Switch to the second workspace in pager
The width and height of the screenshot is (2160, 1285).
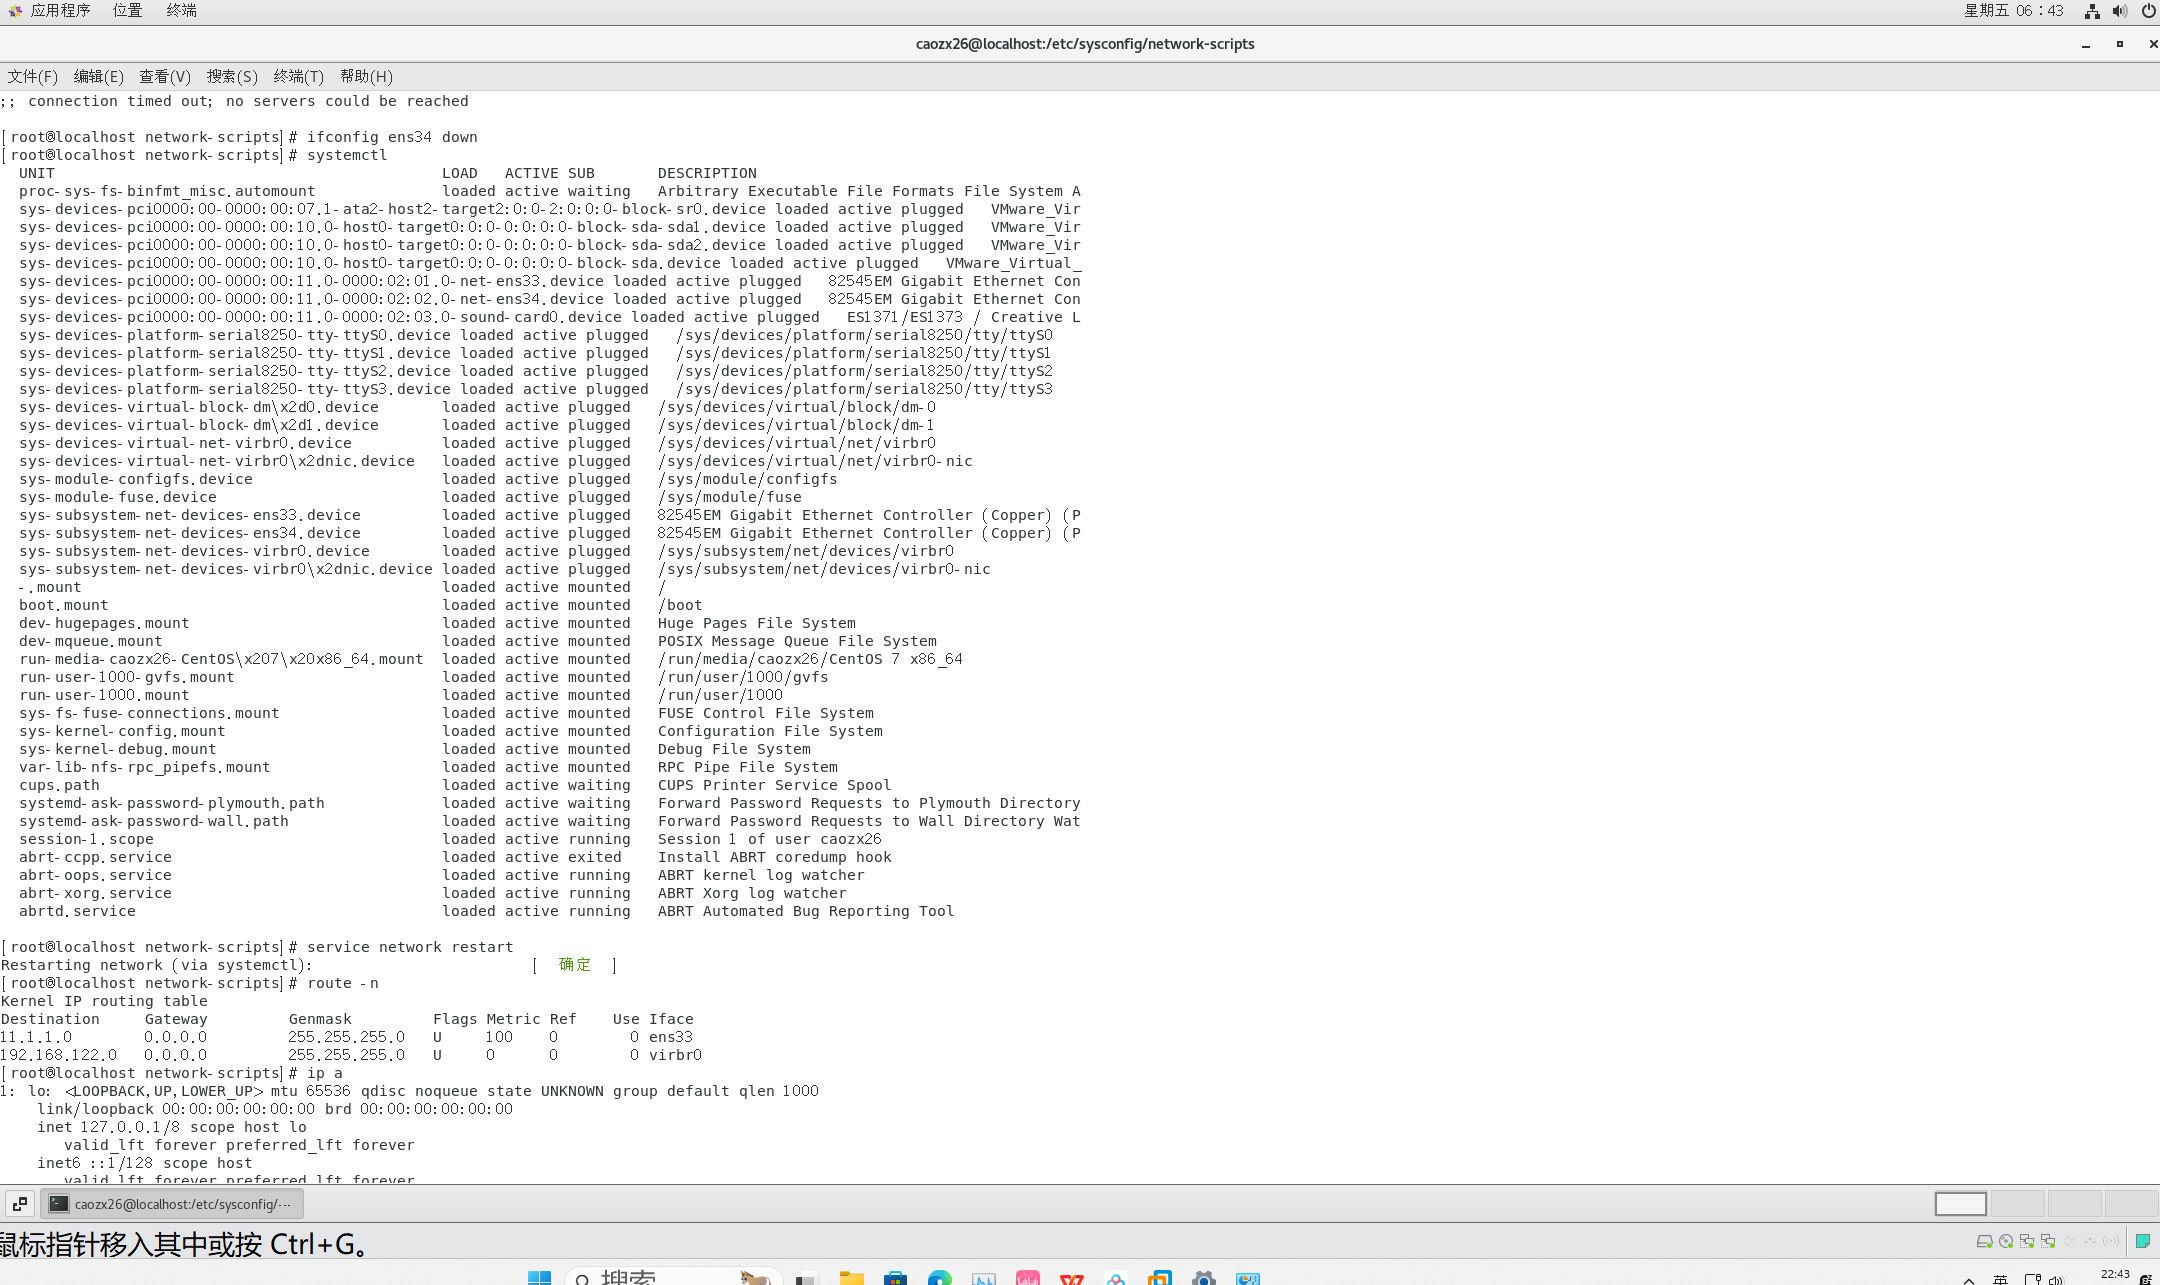tap(2017, 1204)
